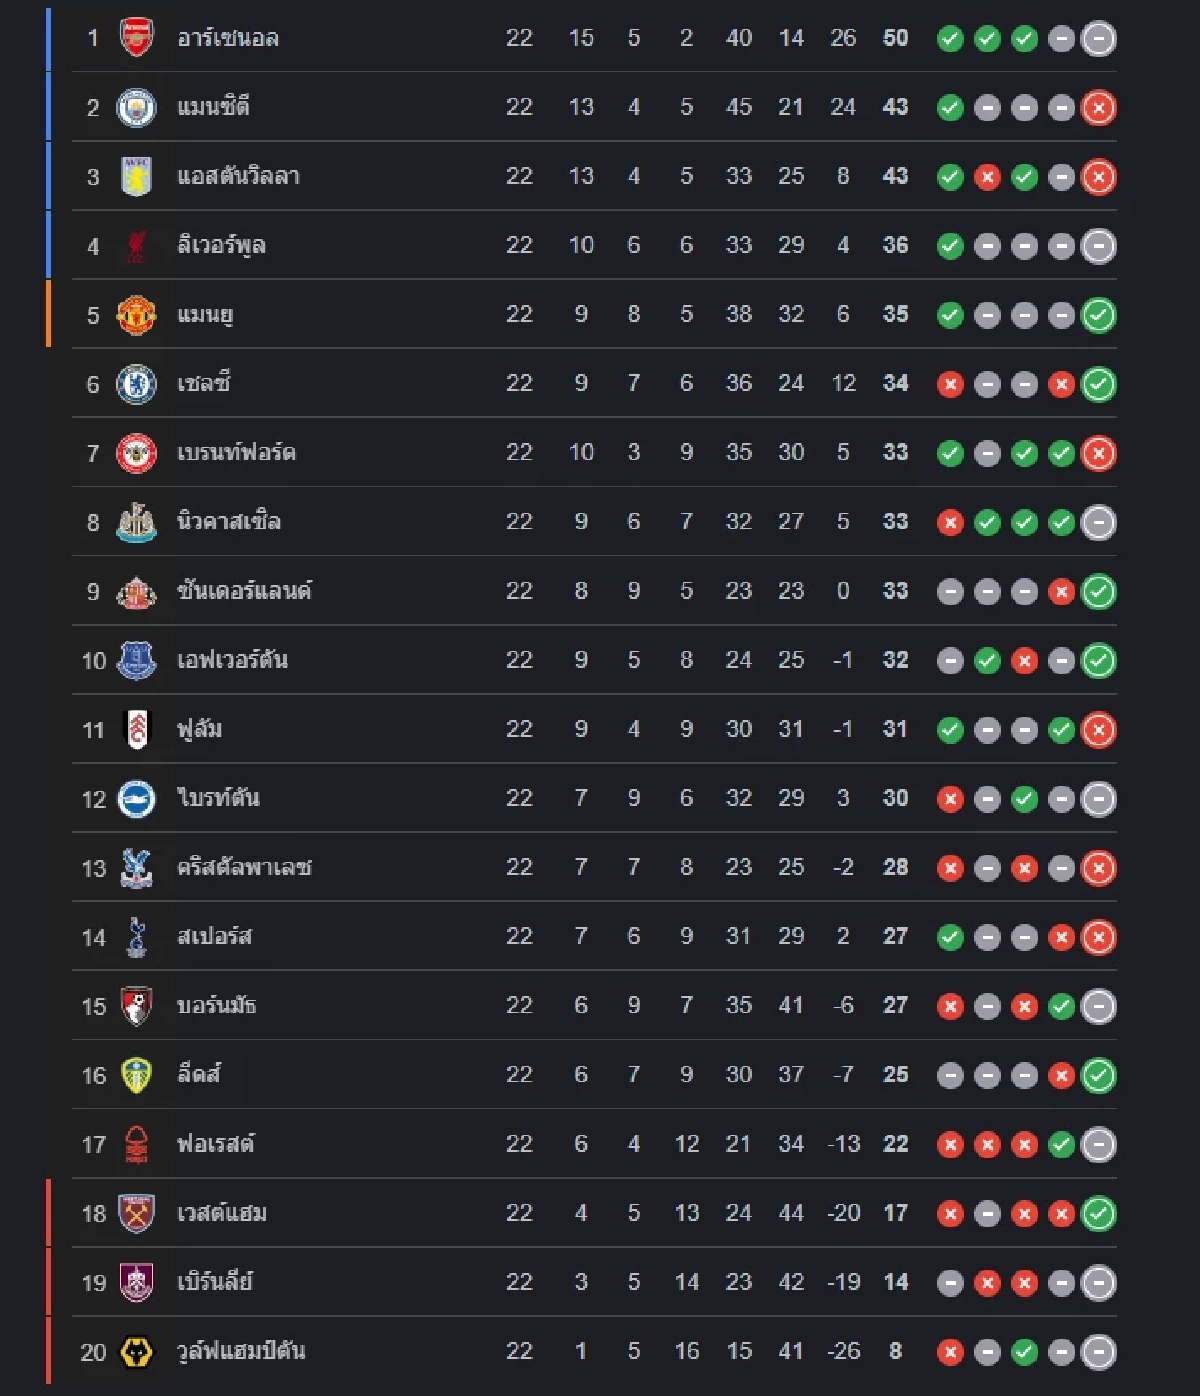Click the Arsenal club crest

tap(136, 38)
